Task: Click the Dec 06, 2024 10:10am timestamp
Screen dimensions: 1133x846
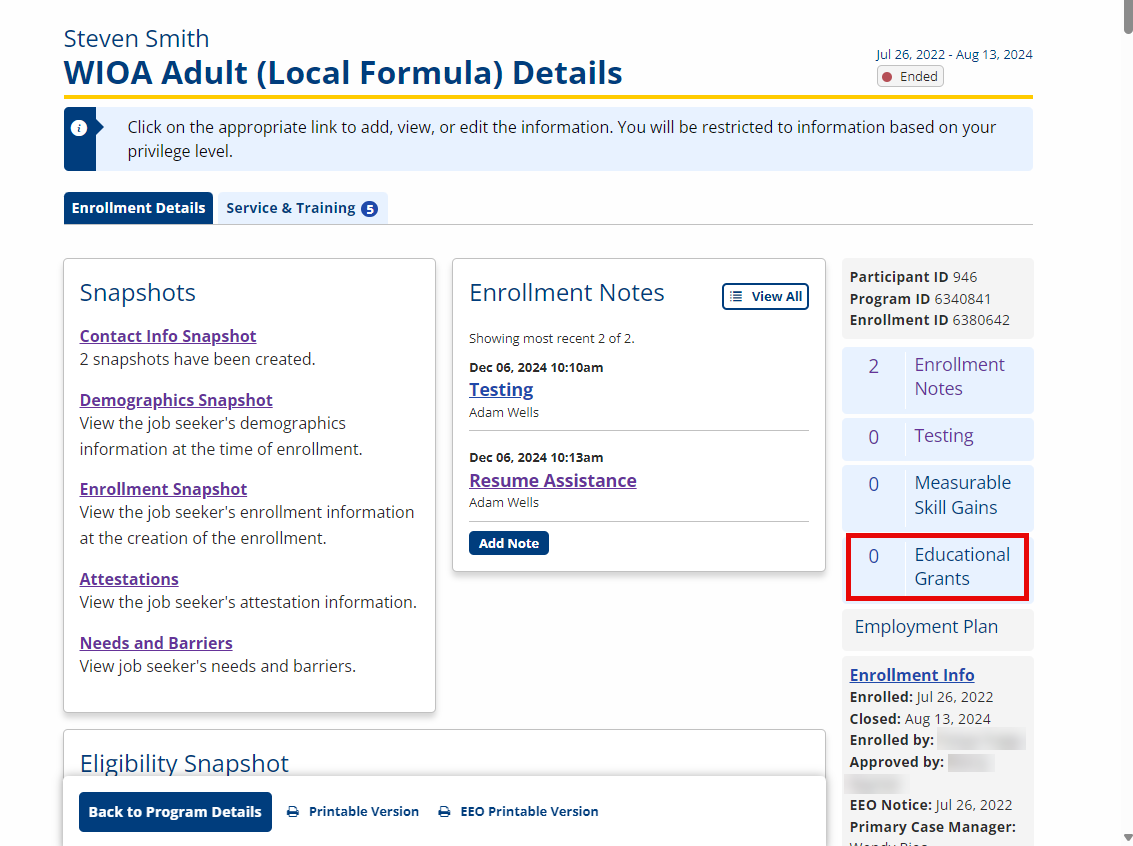Action: click(x=535, y=368)
